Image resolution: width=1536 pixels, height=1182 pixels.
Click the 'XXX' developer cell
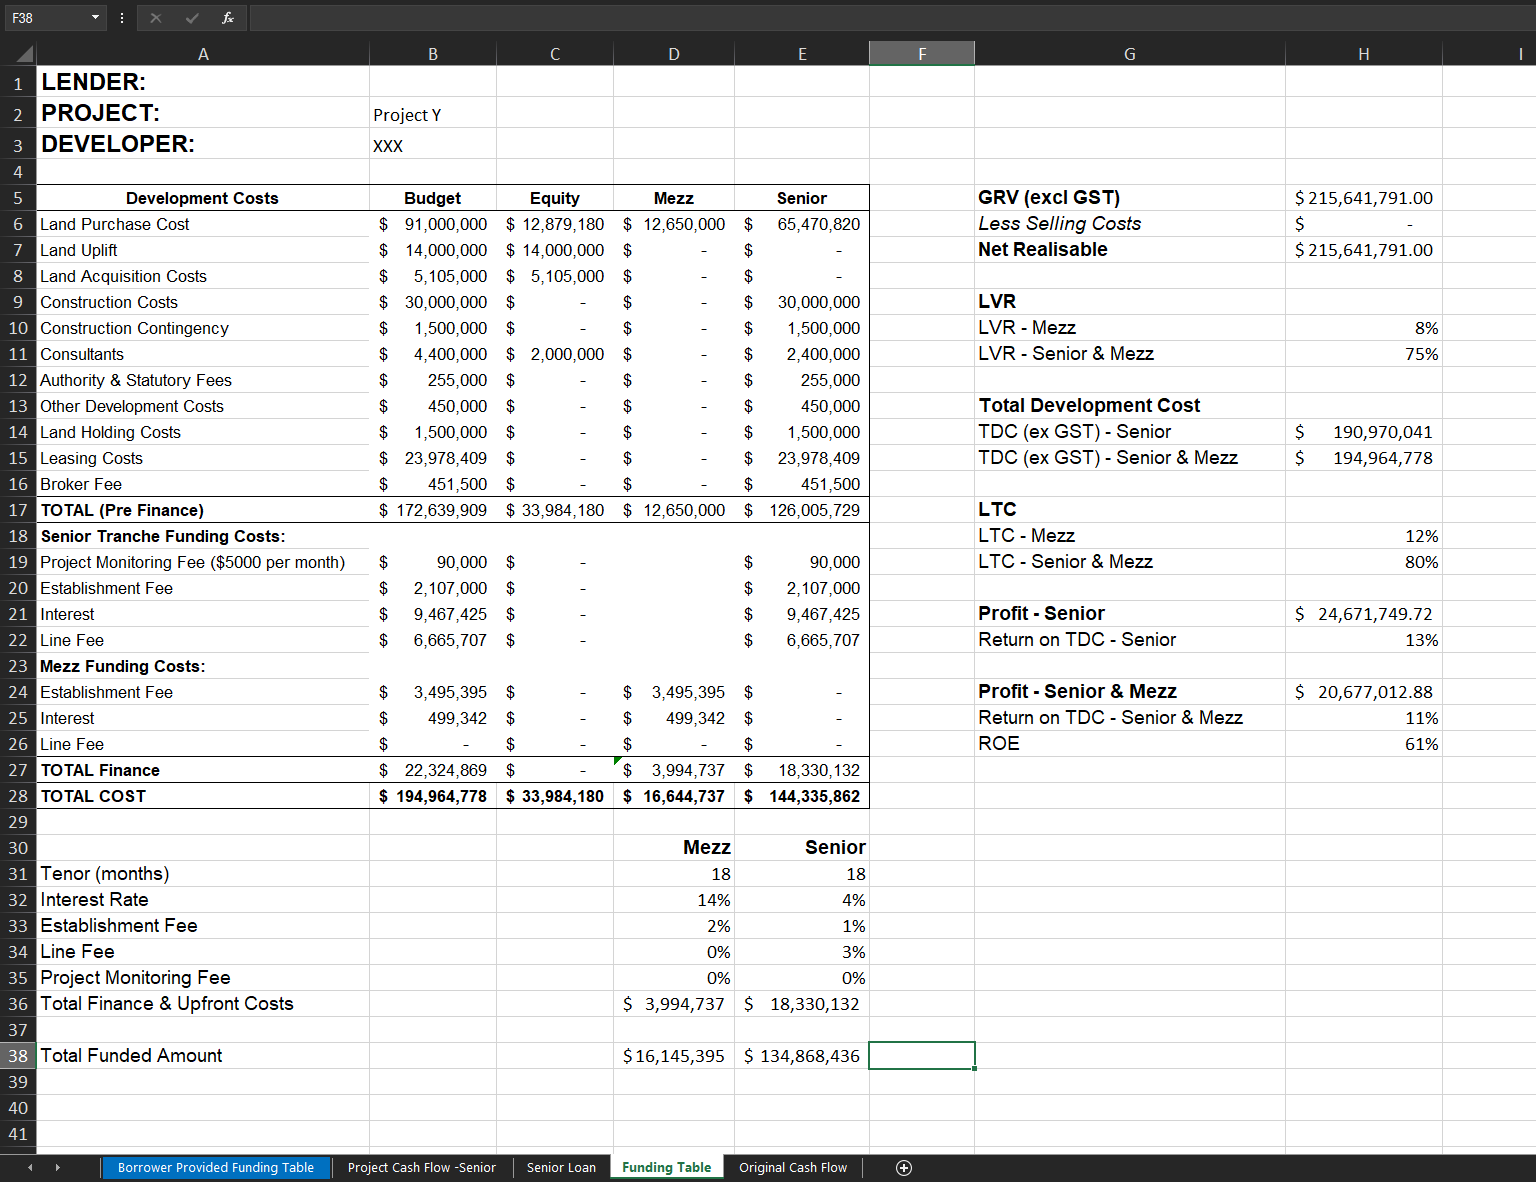coord(433,145)
